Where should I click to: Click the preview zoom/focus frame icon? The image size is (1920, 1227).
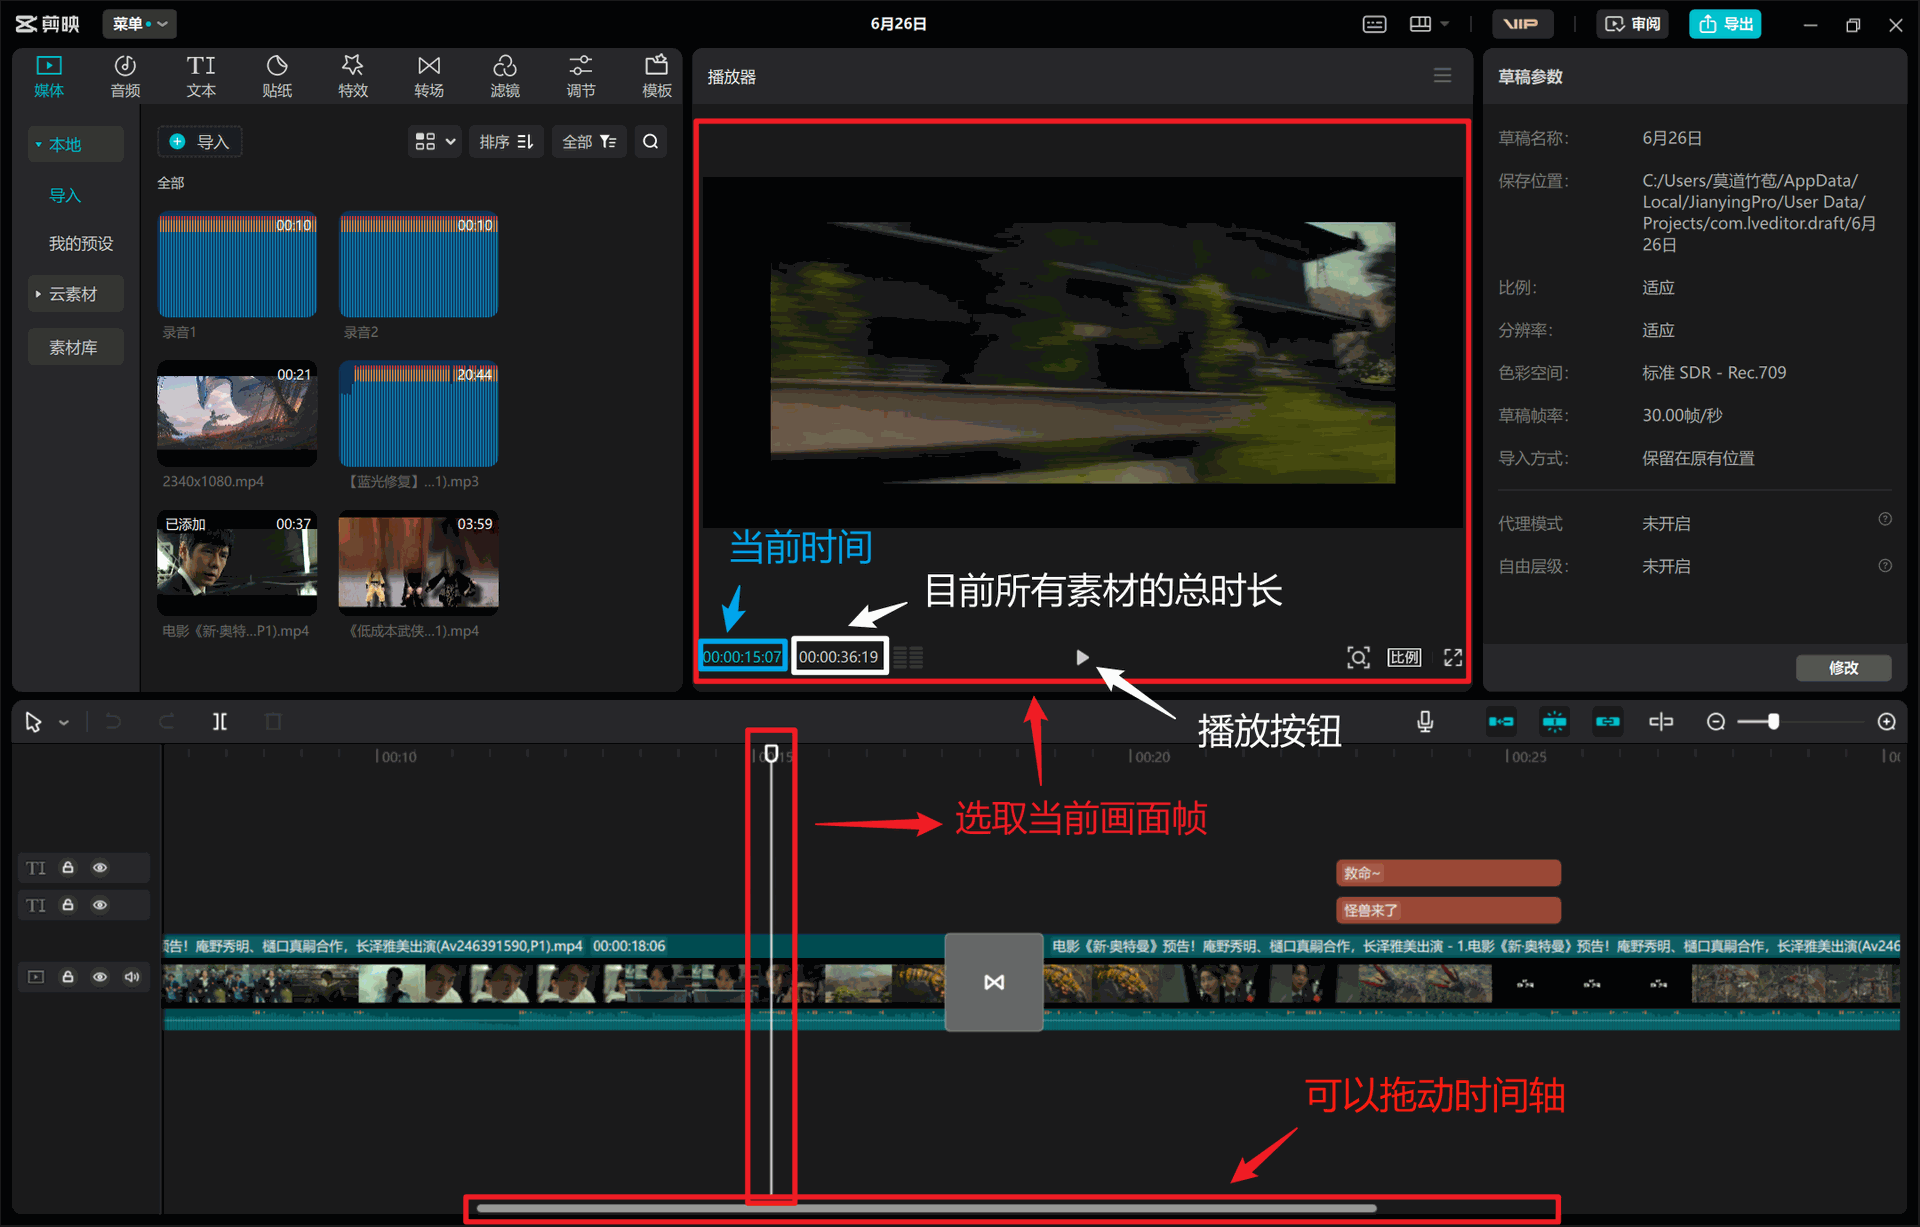(x=1358, y=657)
